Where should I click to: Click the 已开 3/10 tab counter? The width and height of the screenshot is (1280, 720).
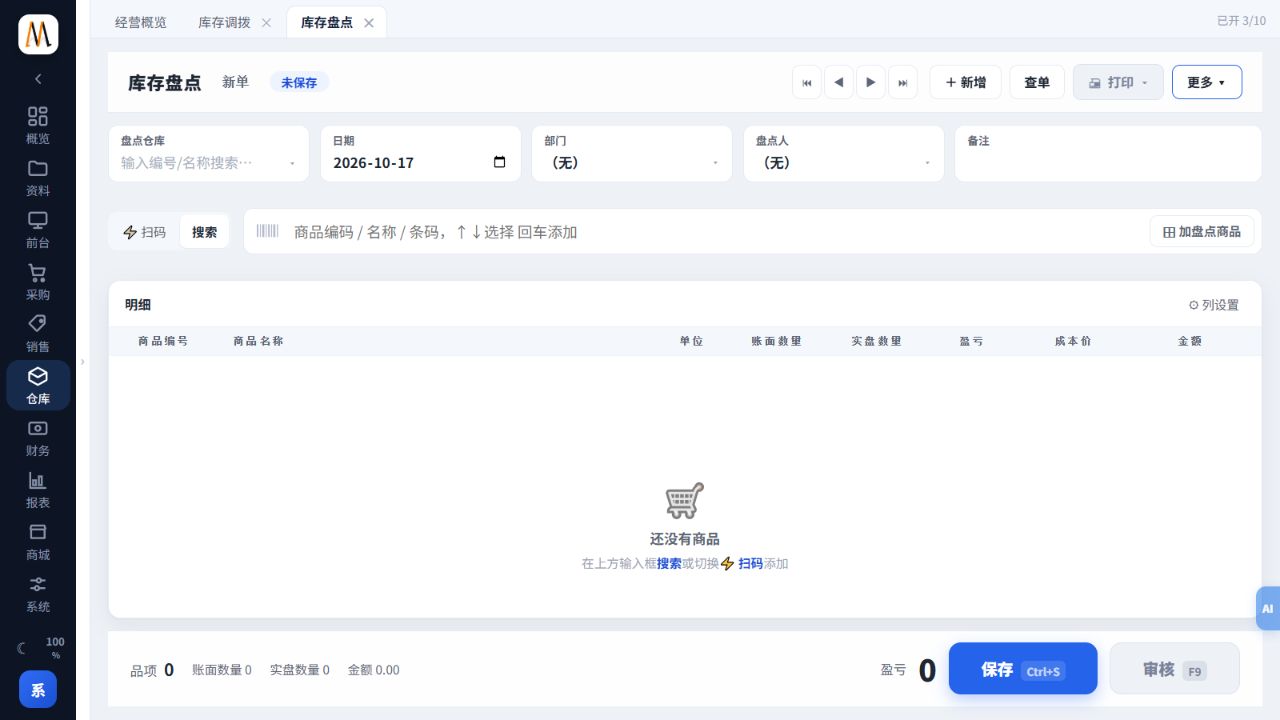tap(1241, 21)
